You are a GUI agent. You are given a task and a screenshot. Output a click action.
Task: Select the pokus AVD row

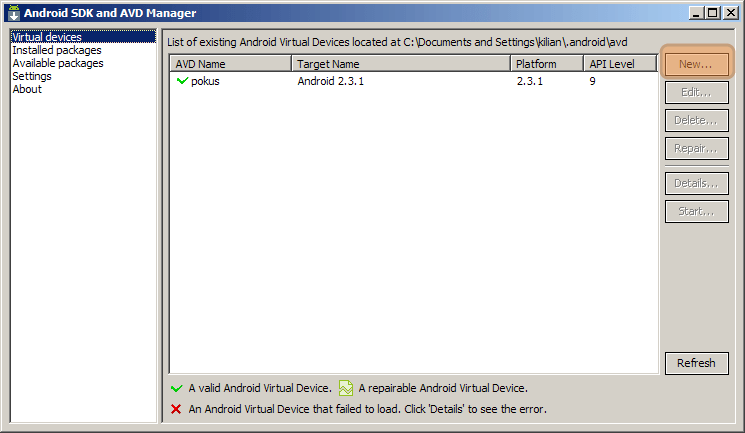pyautogui.click(x=414, y=81)
